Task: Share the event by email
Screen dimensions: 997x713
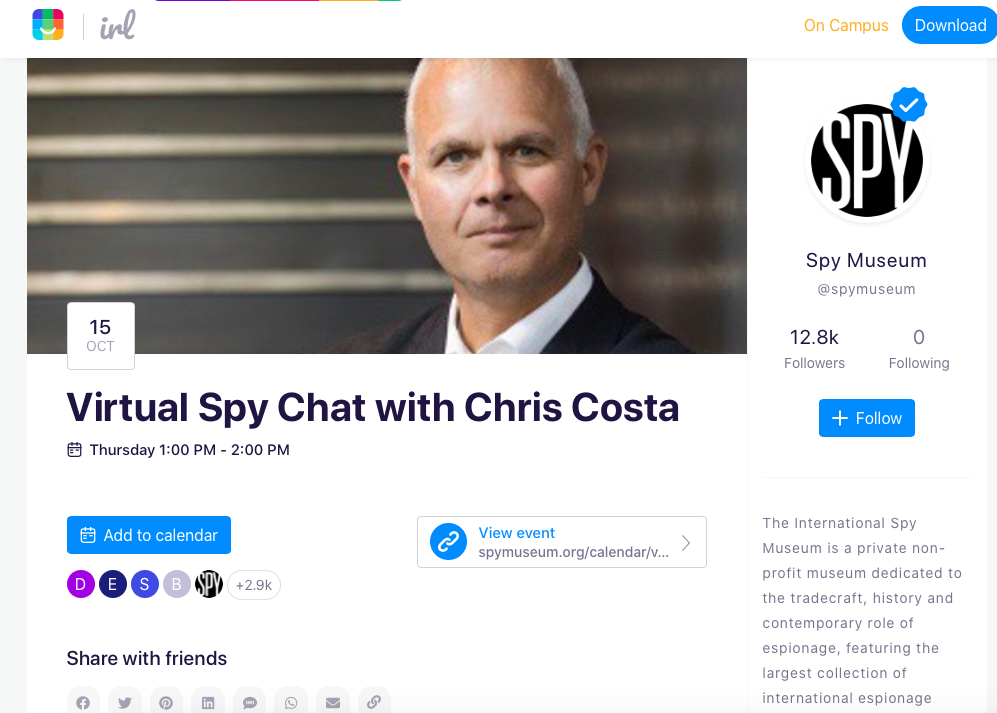Action: pos(333,702)
